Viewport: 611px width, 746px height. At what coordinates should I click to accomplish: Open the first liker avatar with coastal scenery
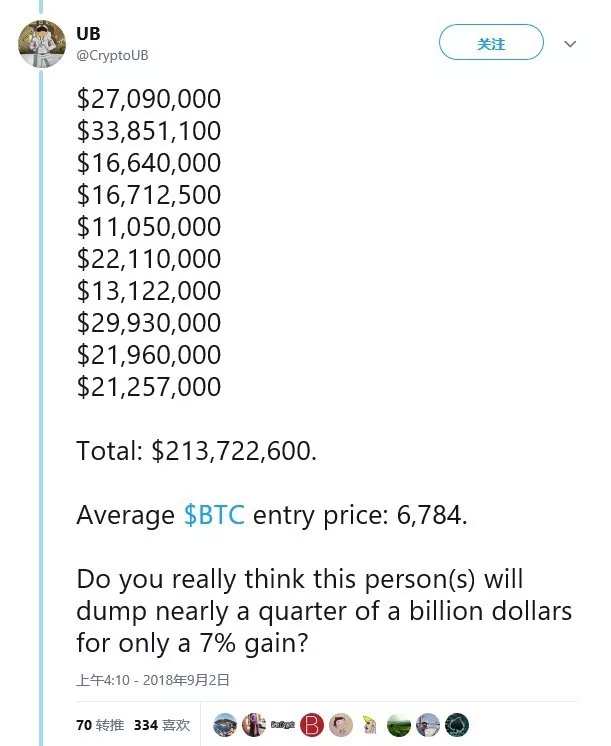[x=225, y=725]
